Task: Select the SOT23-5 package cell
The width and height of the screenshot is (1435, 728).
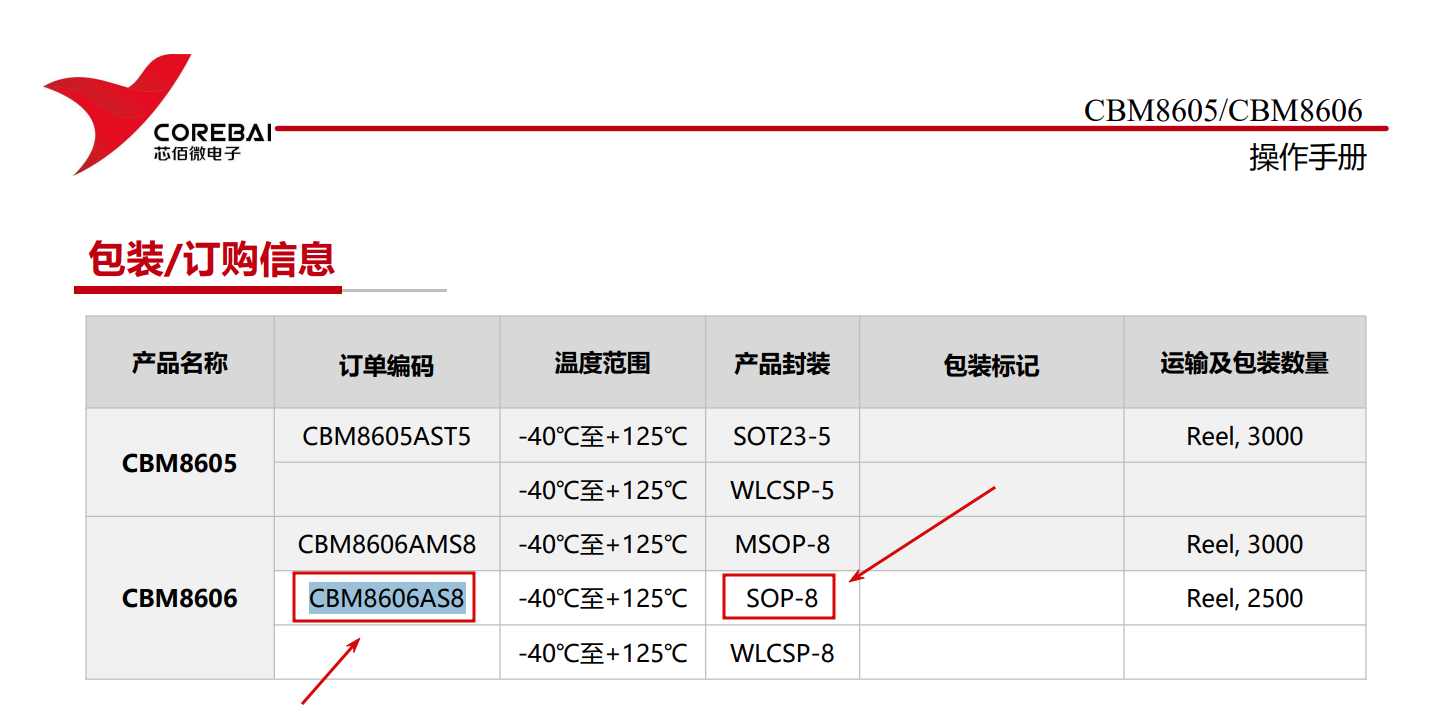Action: coord(782,436)
